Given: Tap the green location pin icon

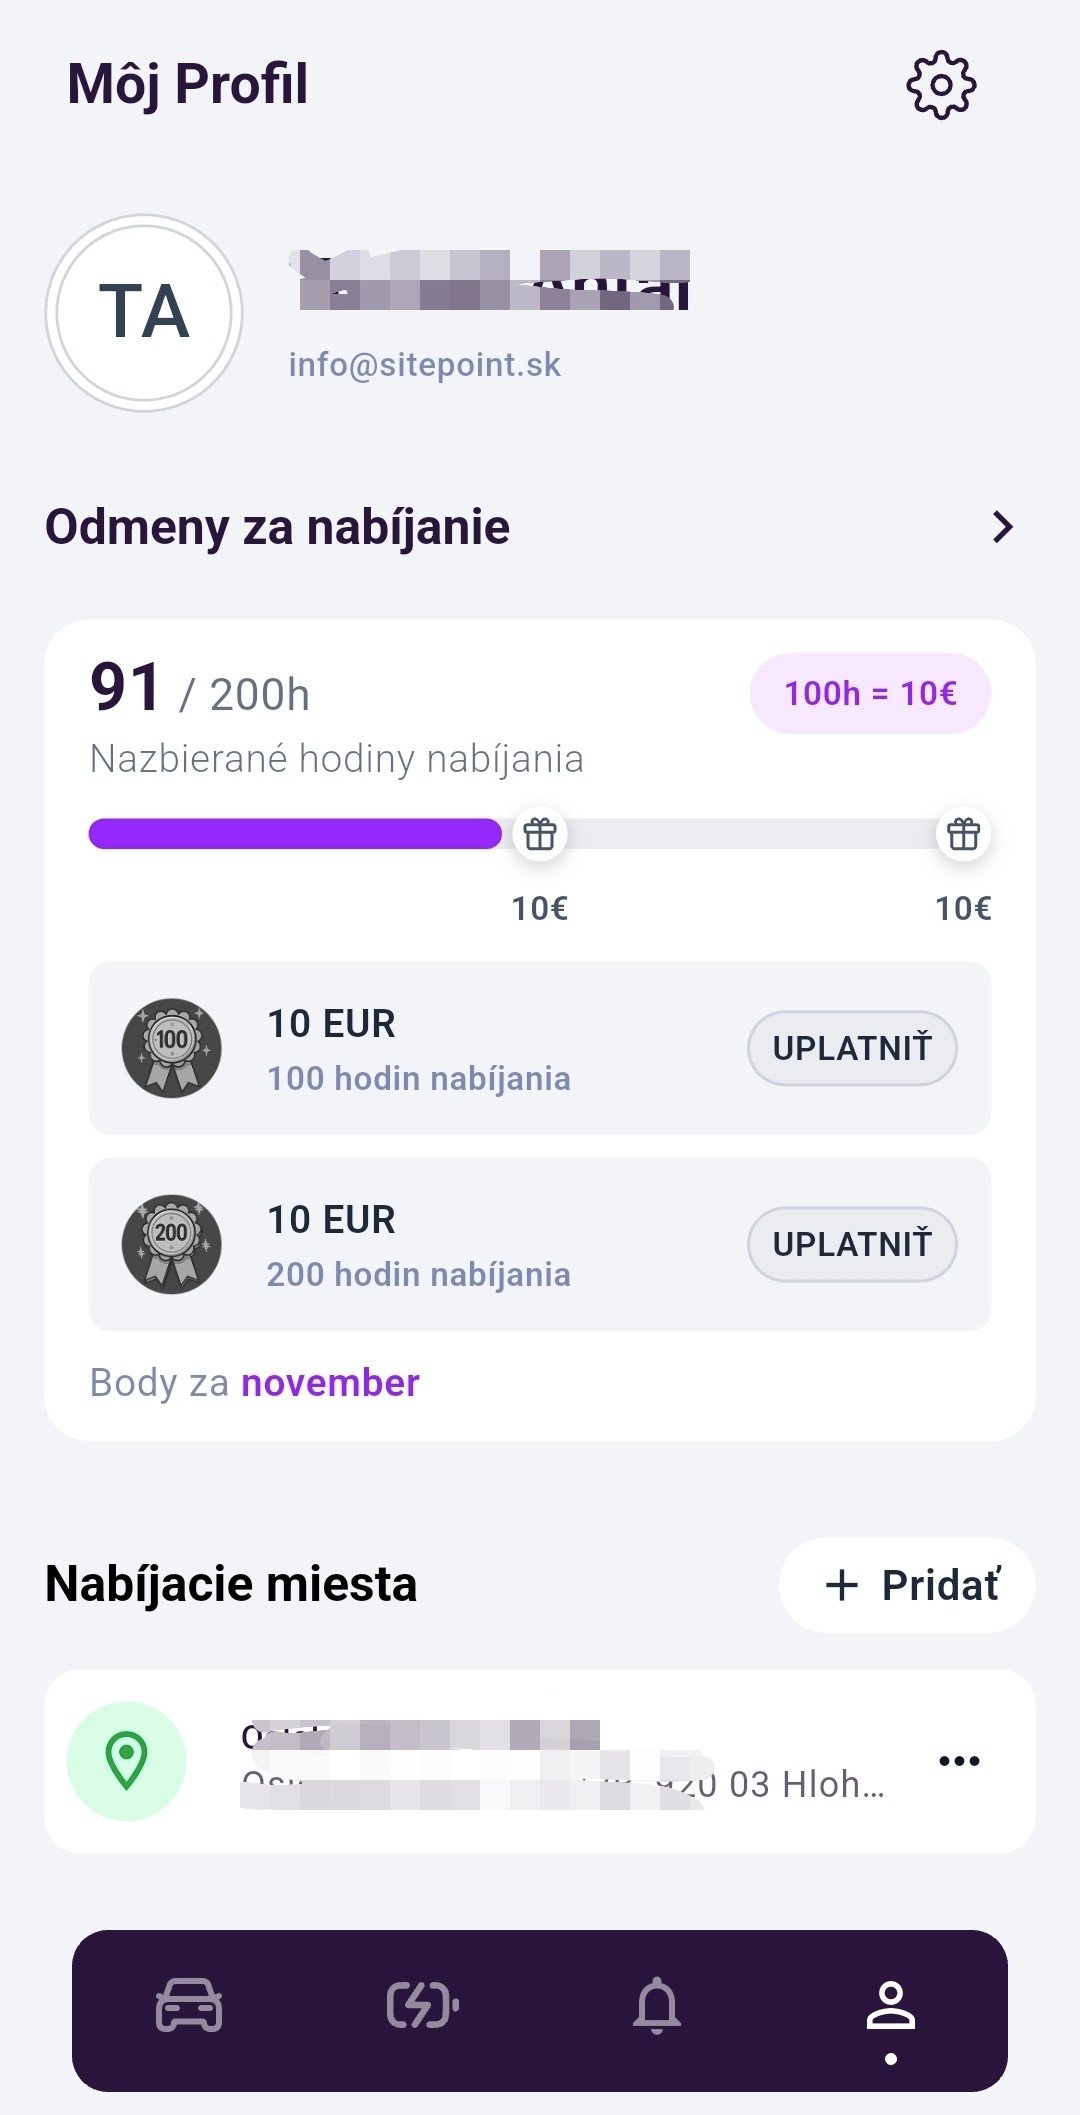Looking at the screenshot, I should [127, 1760].
